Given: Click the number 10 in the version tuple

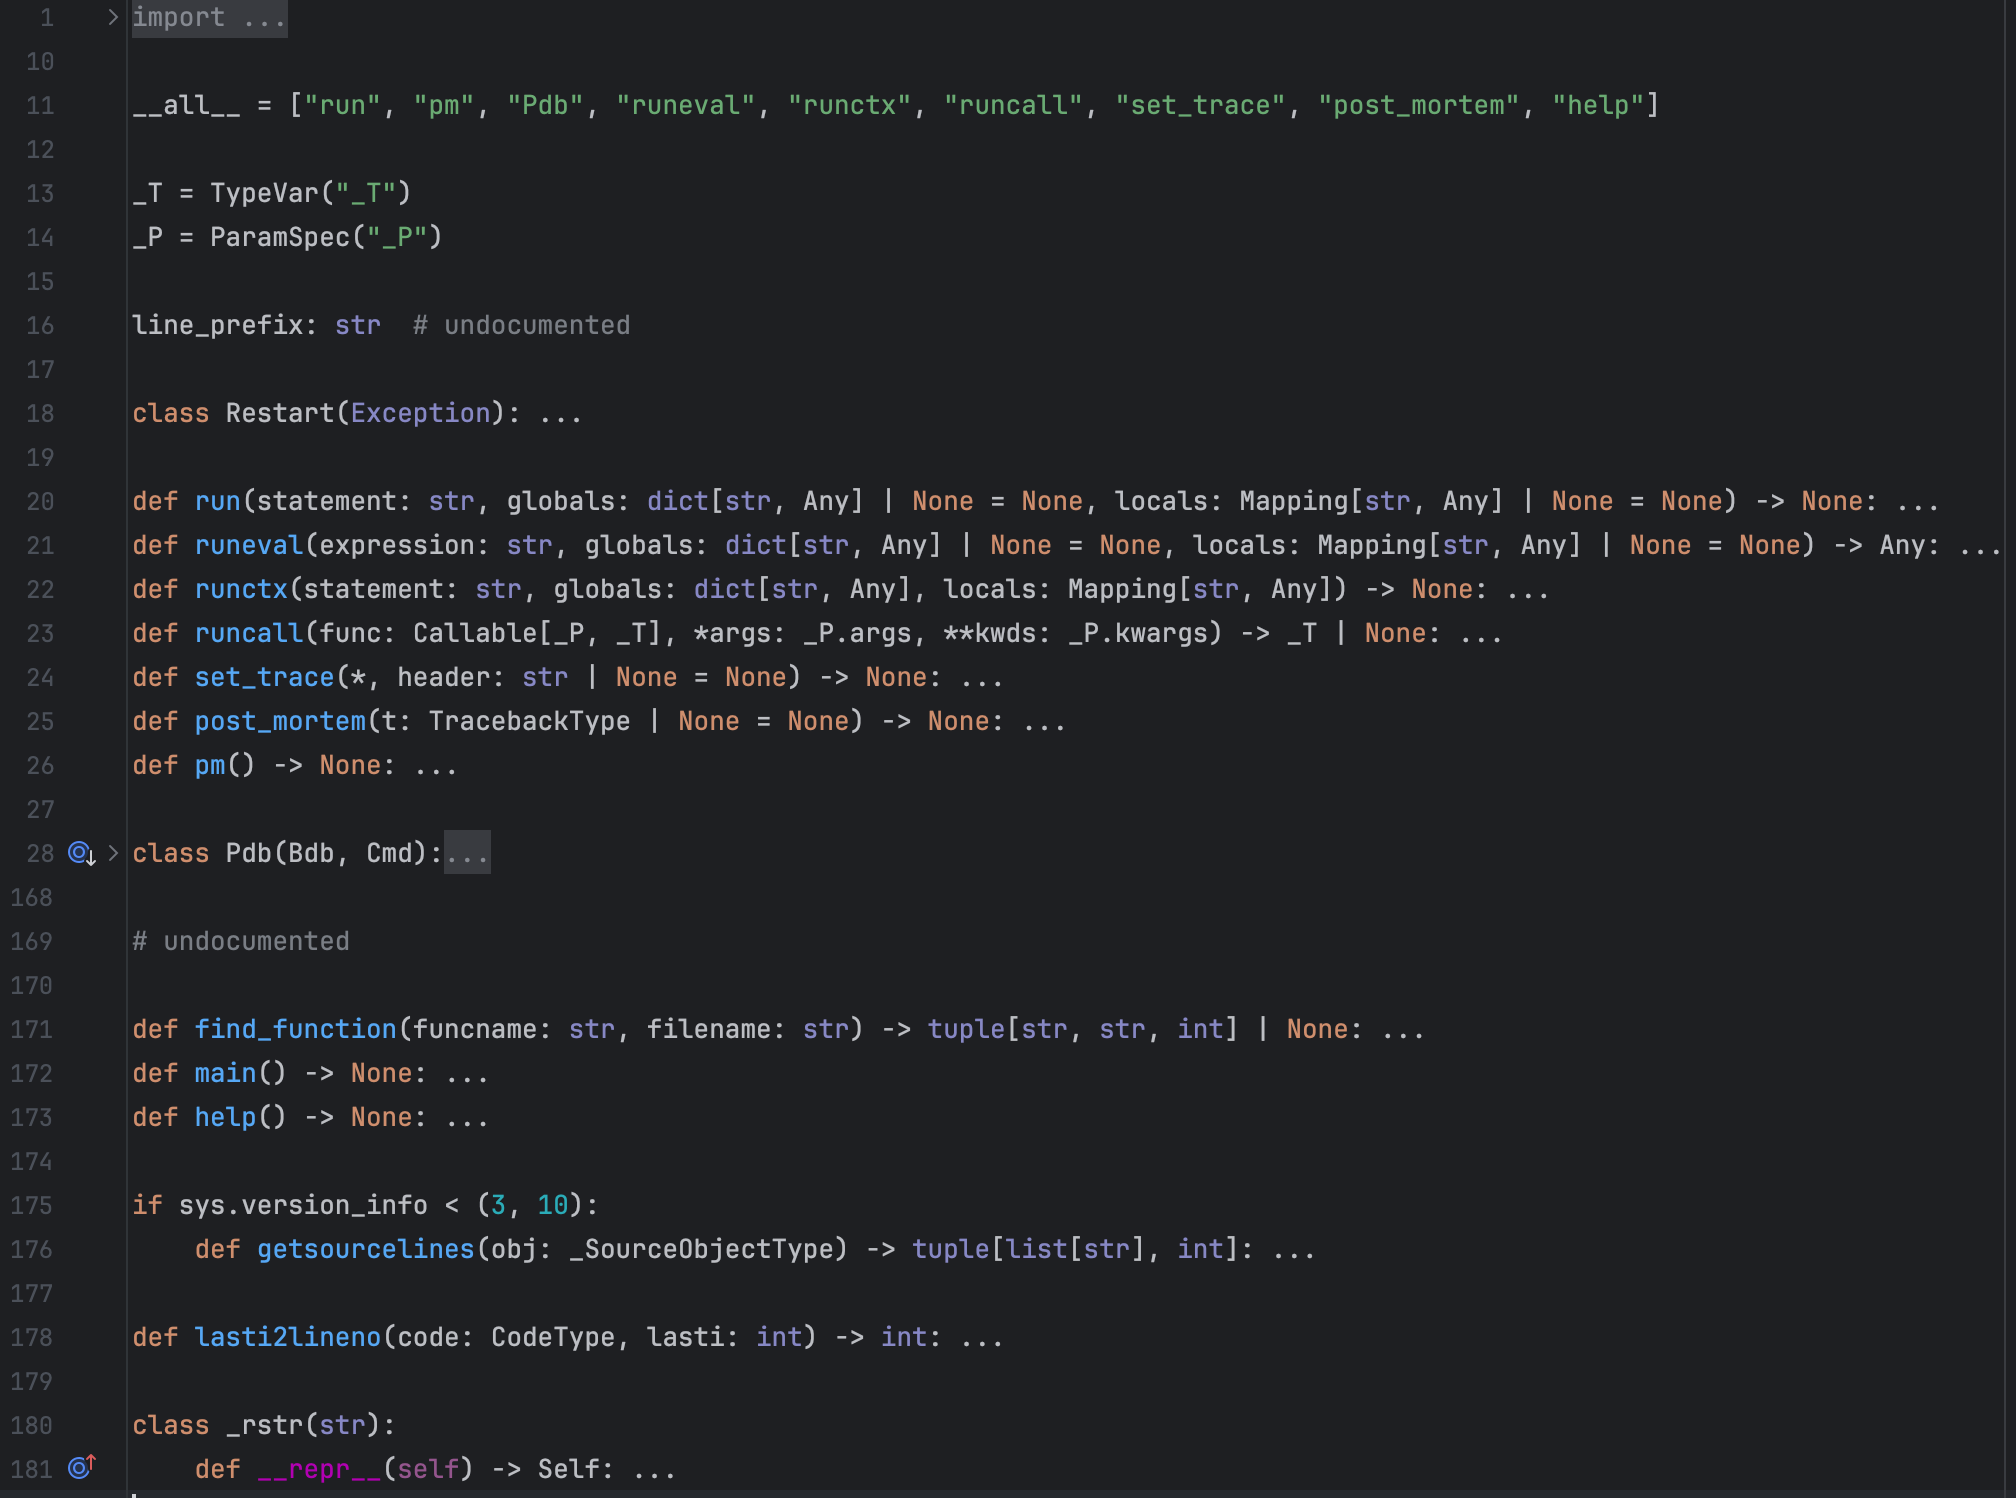Looking at the screenshot, I should [553, 1205].
